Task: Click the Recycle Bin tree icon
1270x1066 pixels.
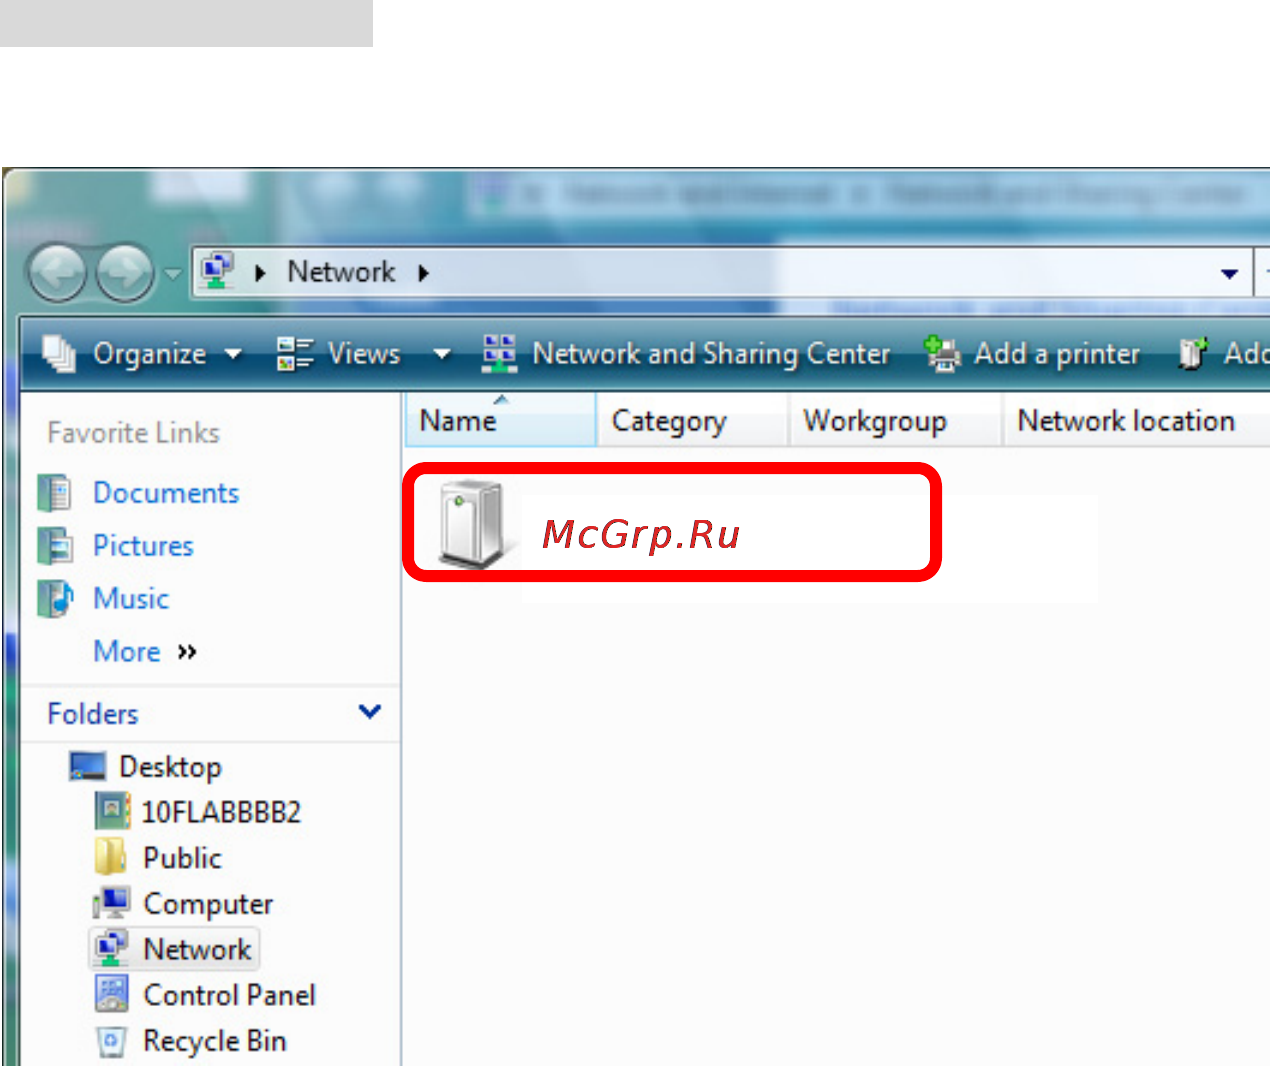Action: (112, 1041)
